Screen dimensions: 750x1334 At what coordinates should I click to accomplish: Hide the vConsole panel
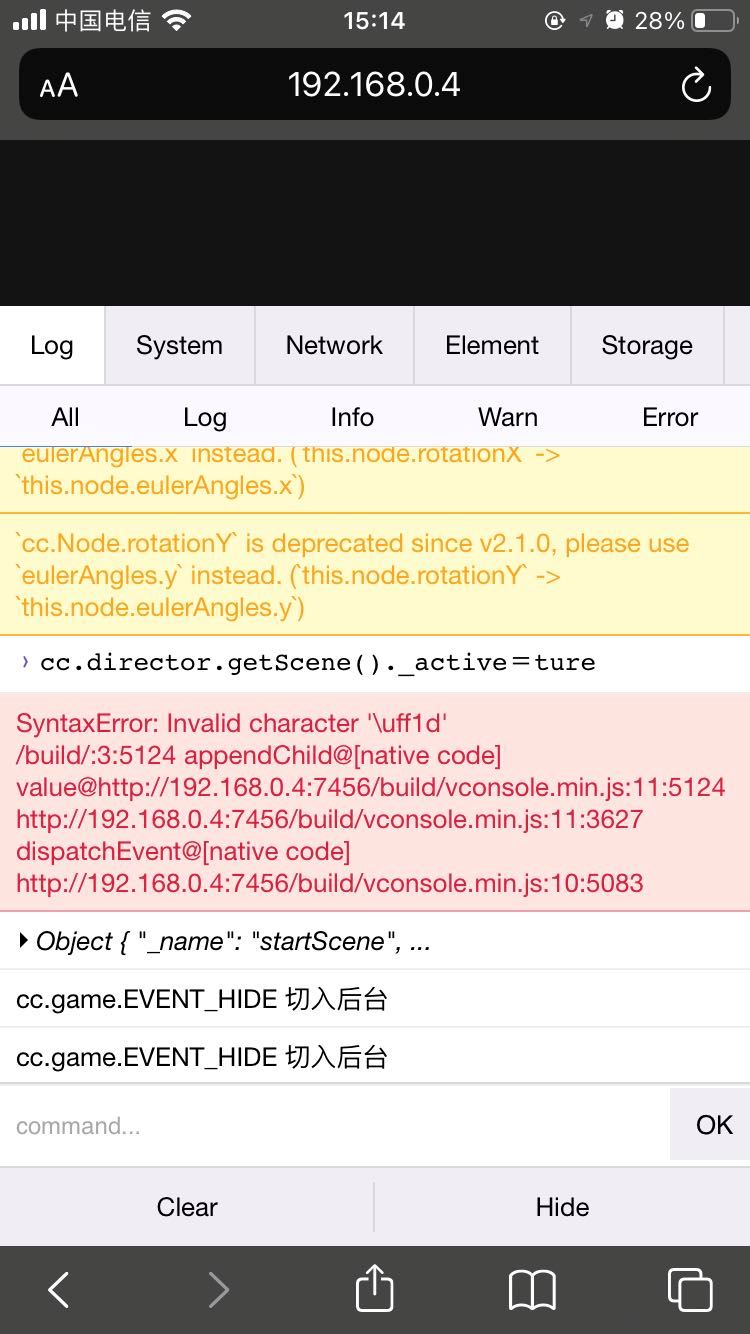tap(562, 1207)
